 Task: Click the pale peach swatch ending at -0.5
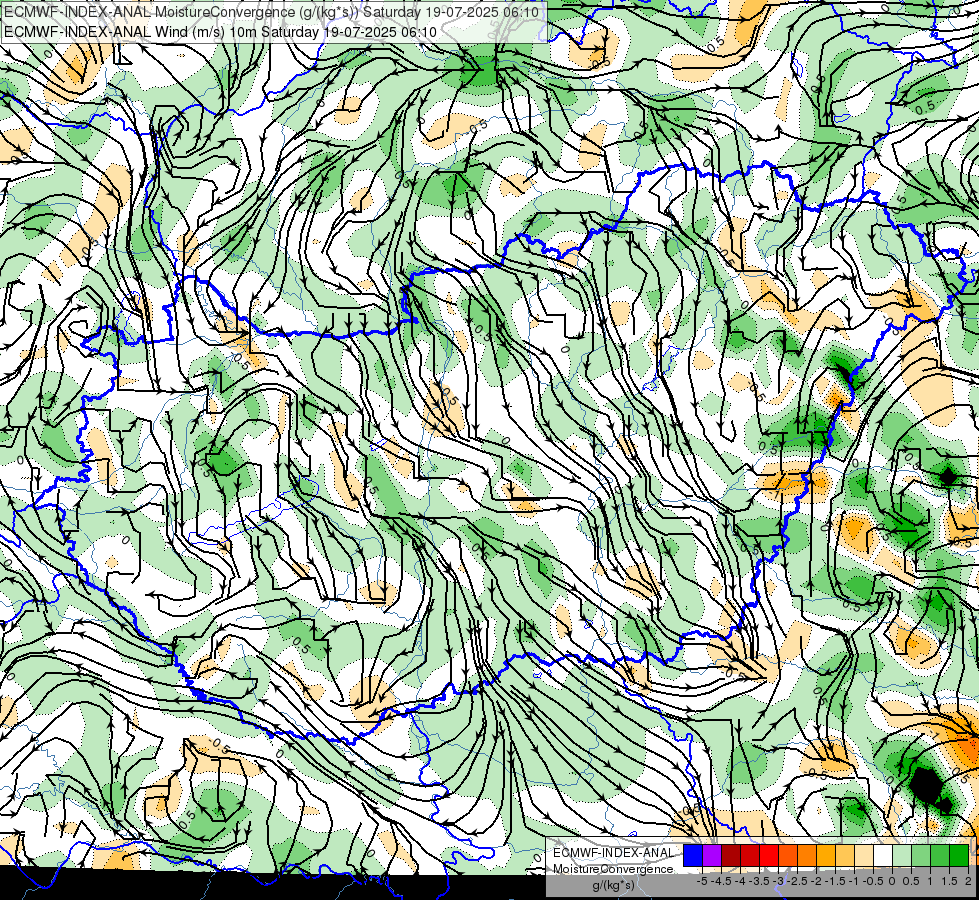click(864, 856)
